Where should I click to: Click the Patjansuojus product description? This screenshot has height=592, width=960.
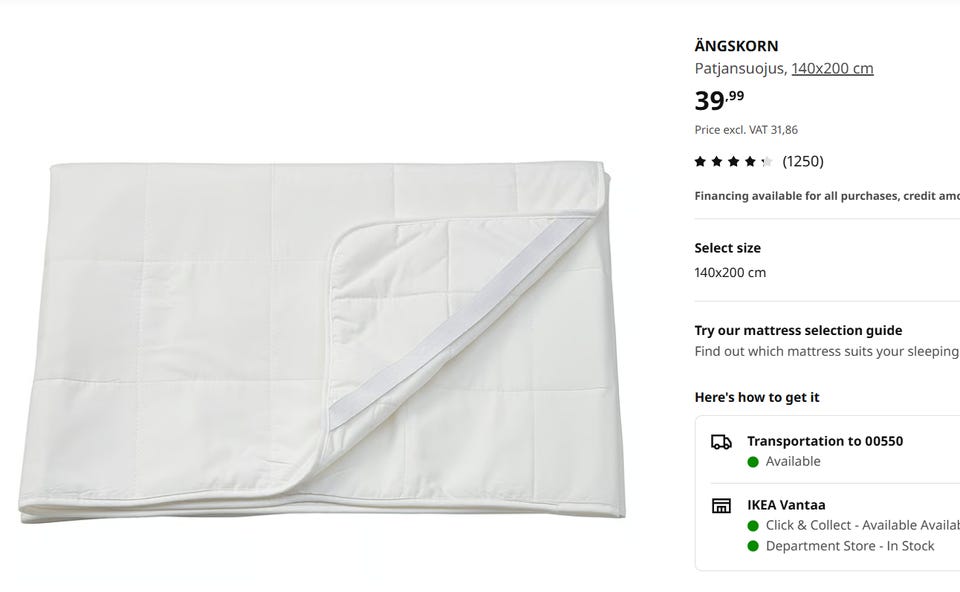click(740, 69)
